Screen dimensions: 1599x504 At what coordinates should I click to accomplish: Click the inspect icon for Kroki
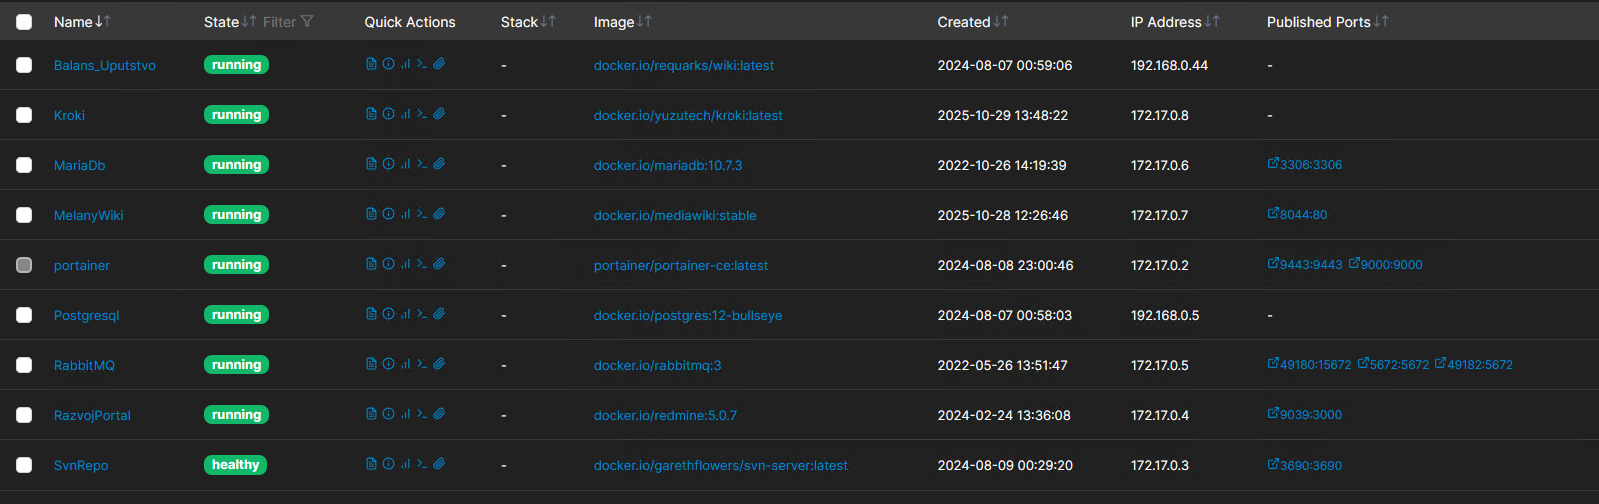point(388,114)
